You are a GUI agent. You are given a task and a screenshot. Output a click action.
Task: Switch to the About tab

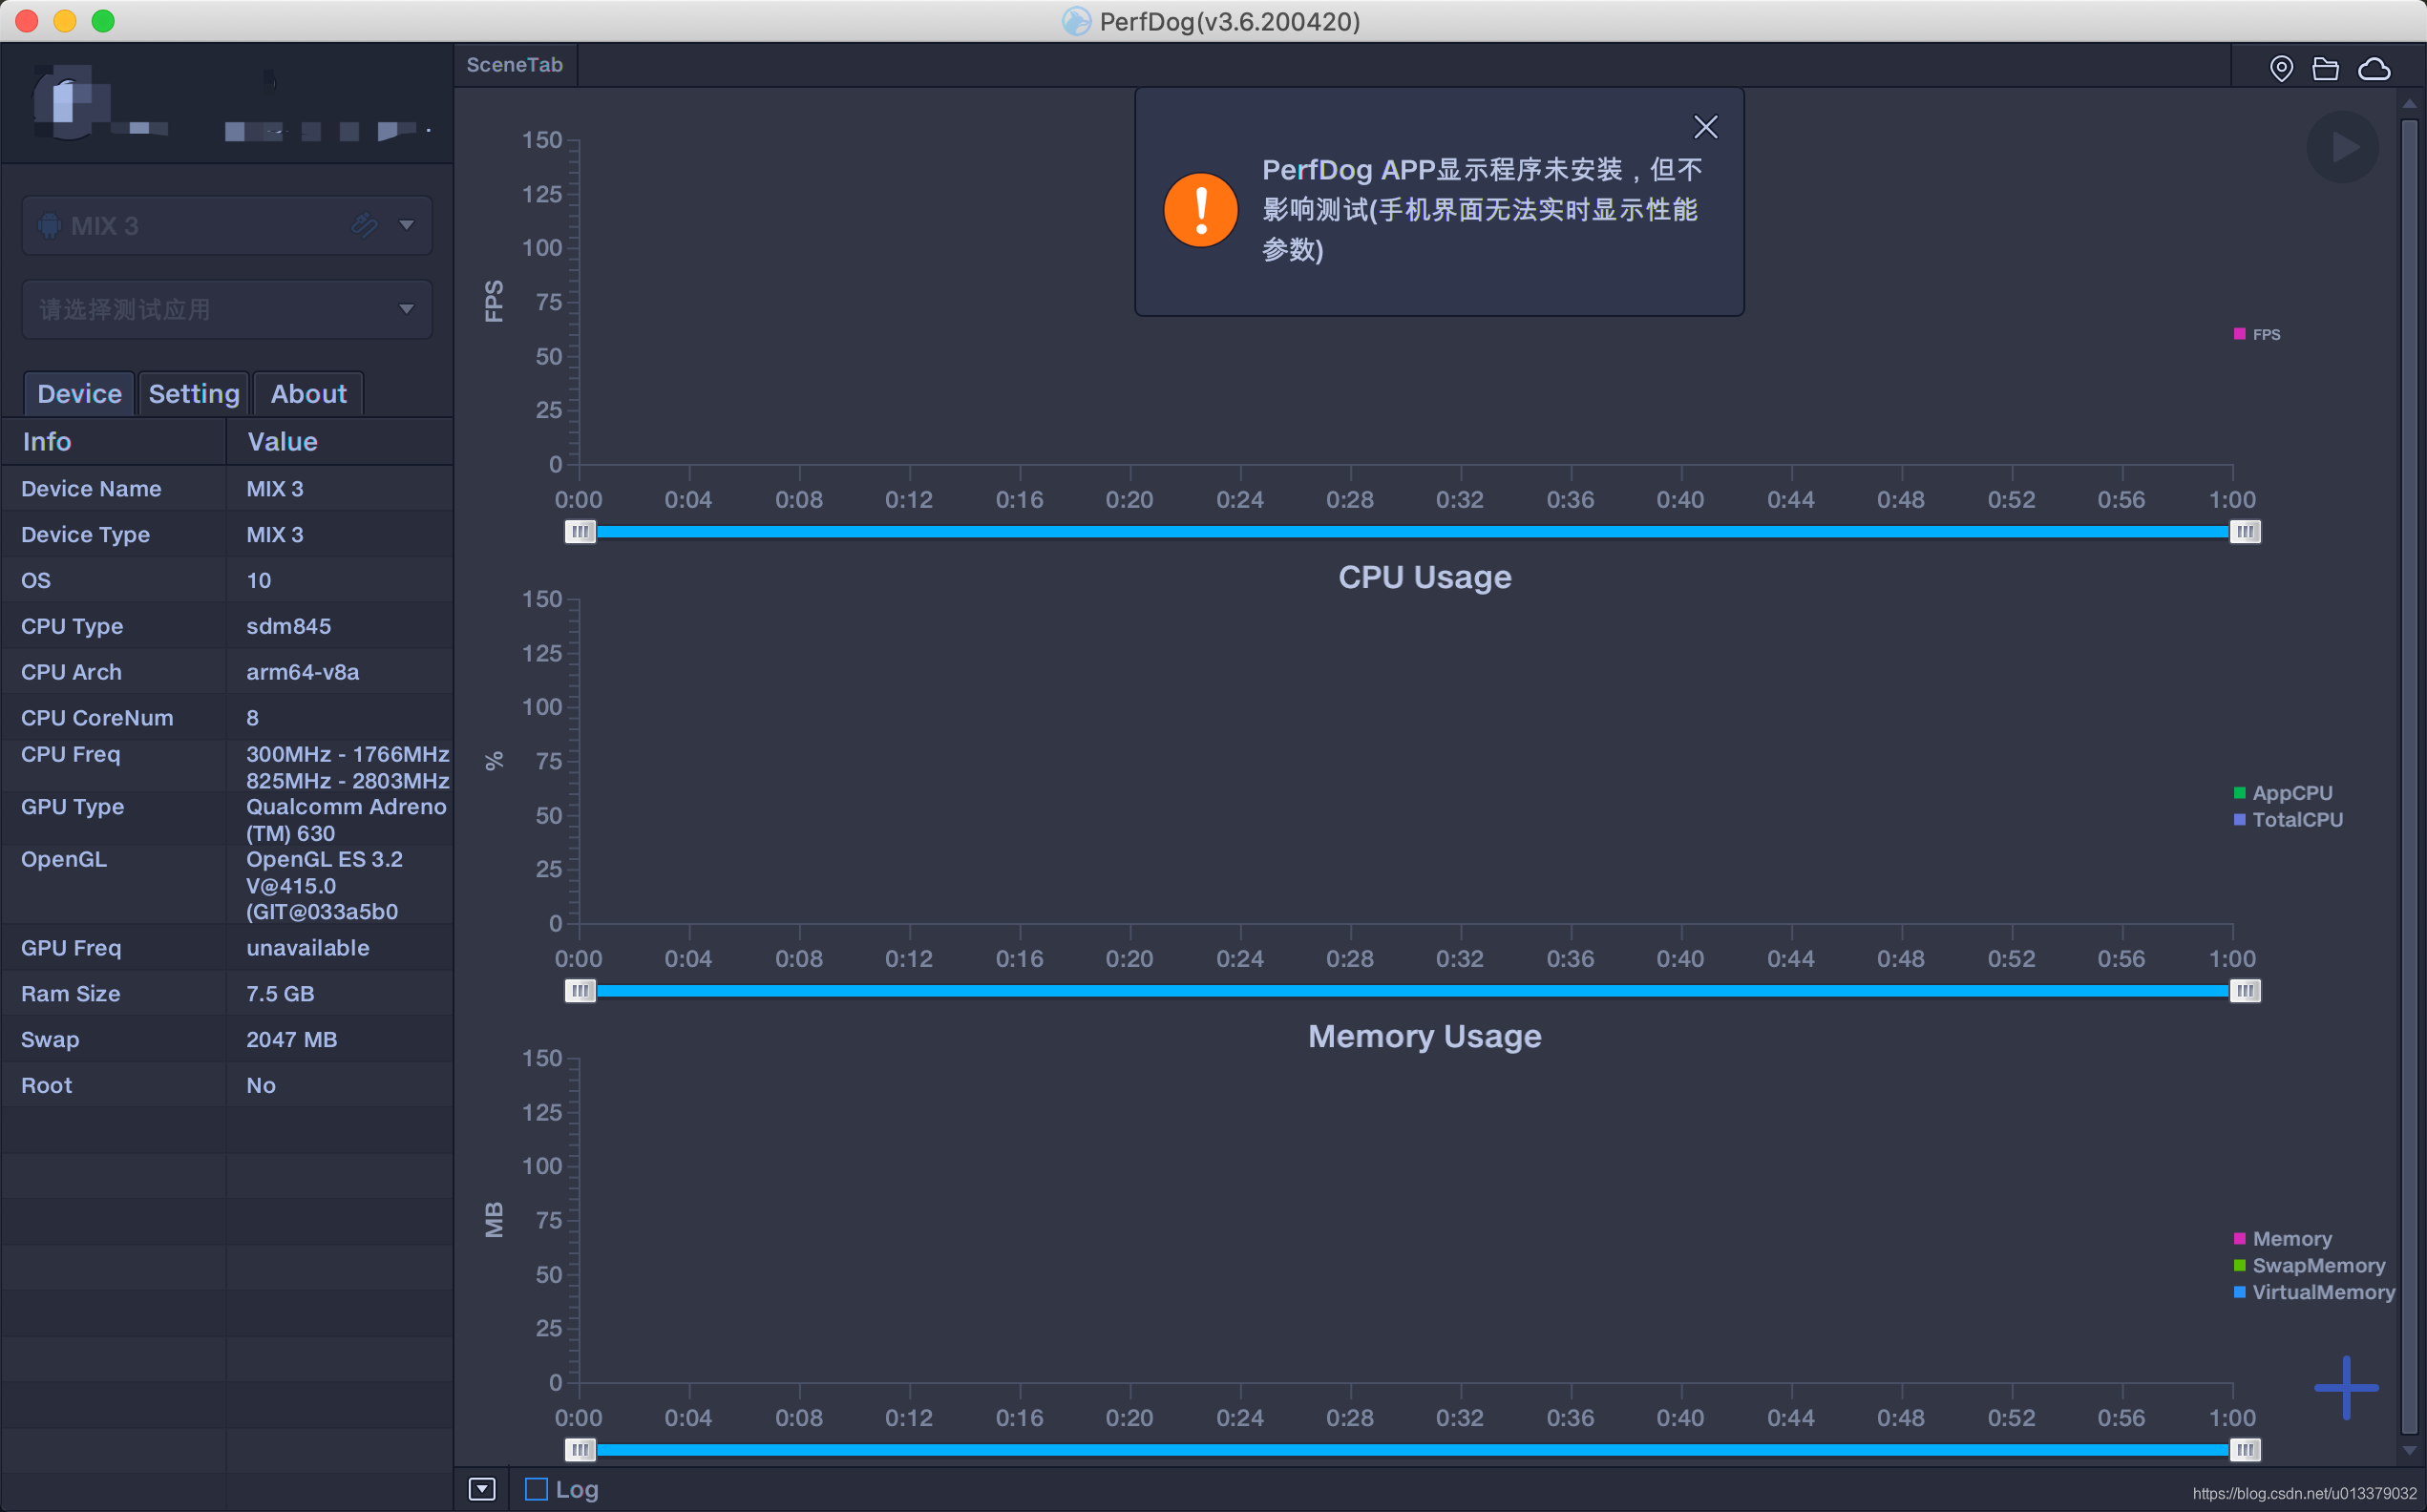point(308,394)
